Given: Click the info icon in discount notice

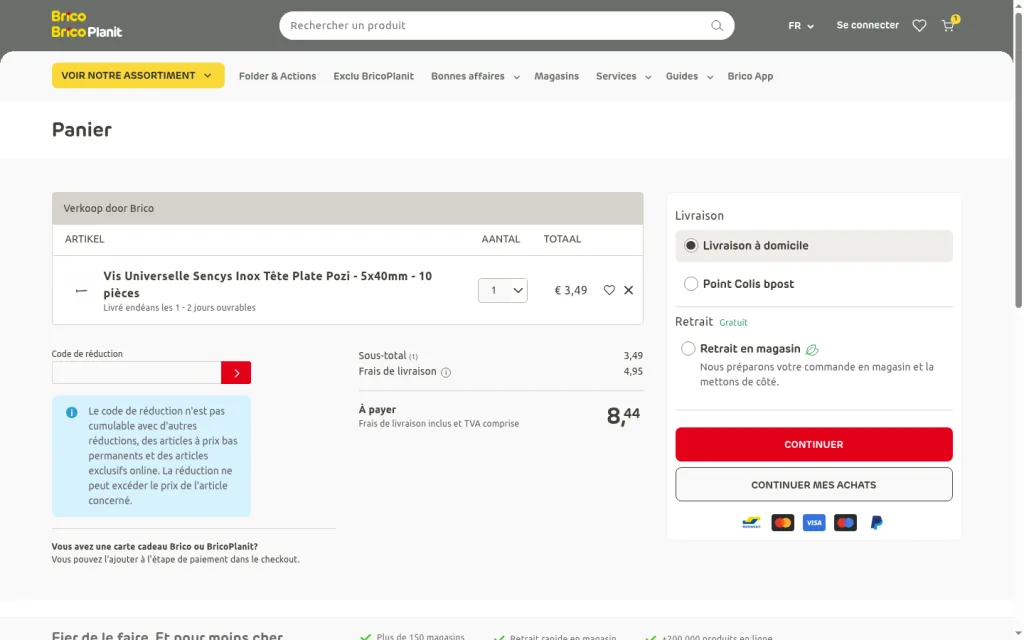Looking at the screenshot, I should (x=72, y=413).
